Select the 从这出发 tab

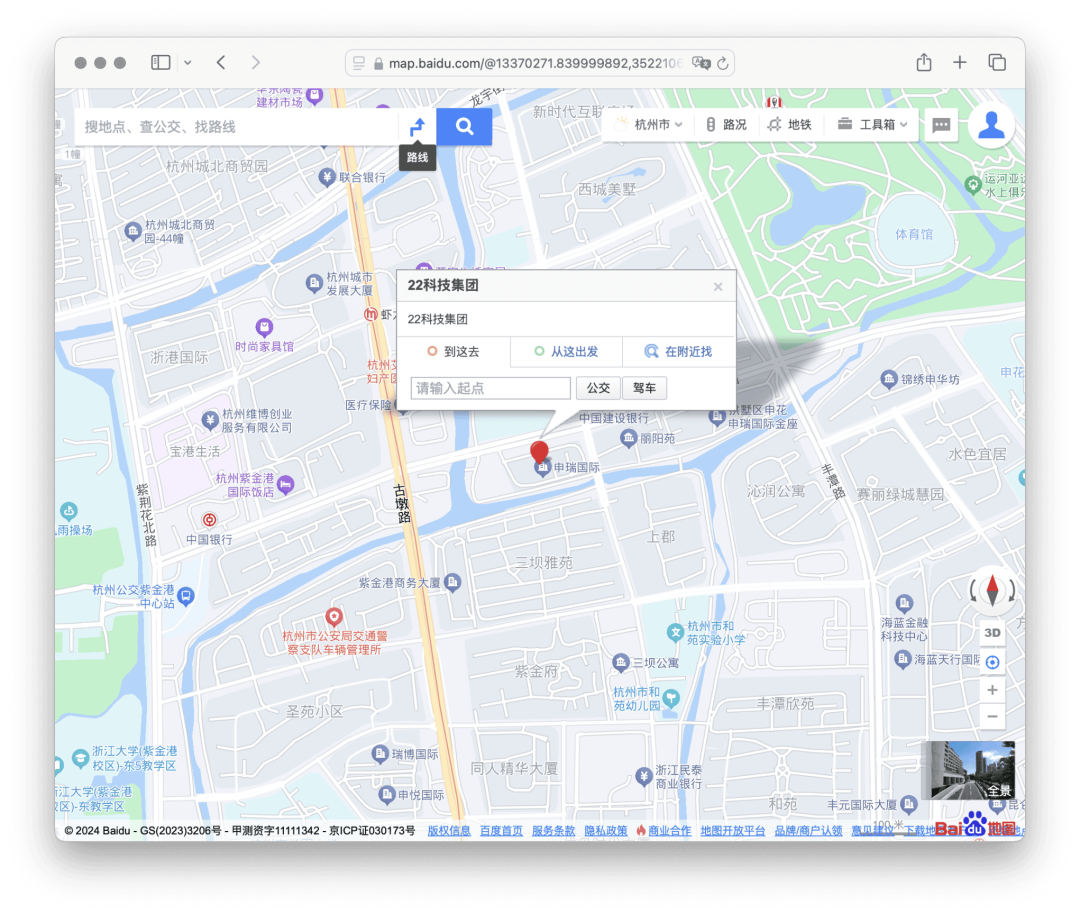point(566,352)
